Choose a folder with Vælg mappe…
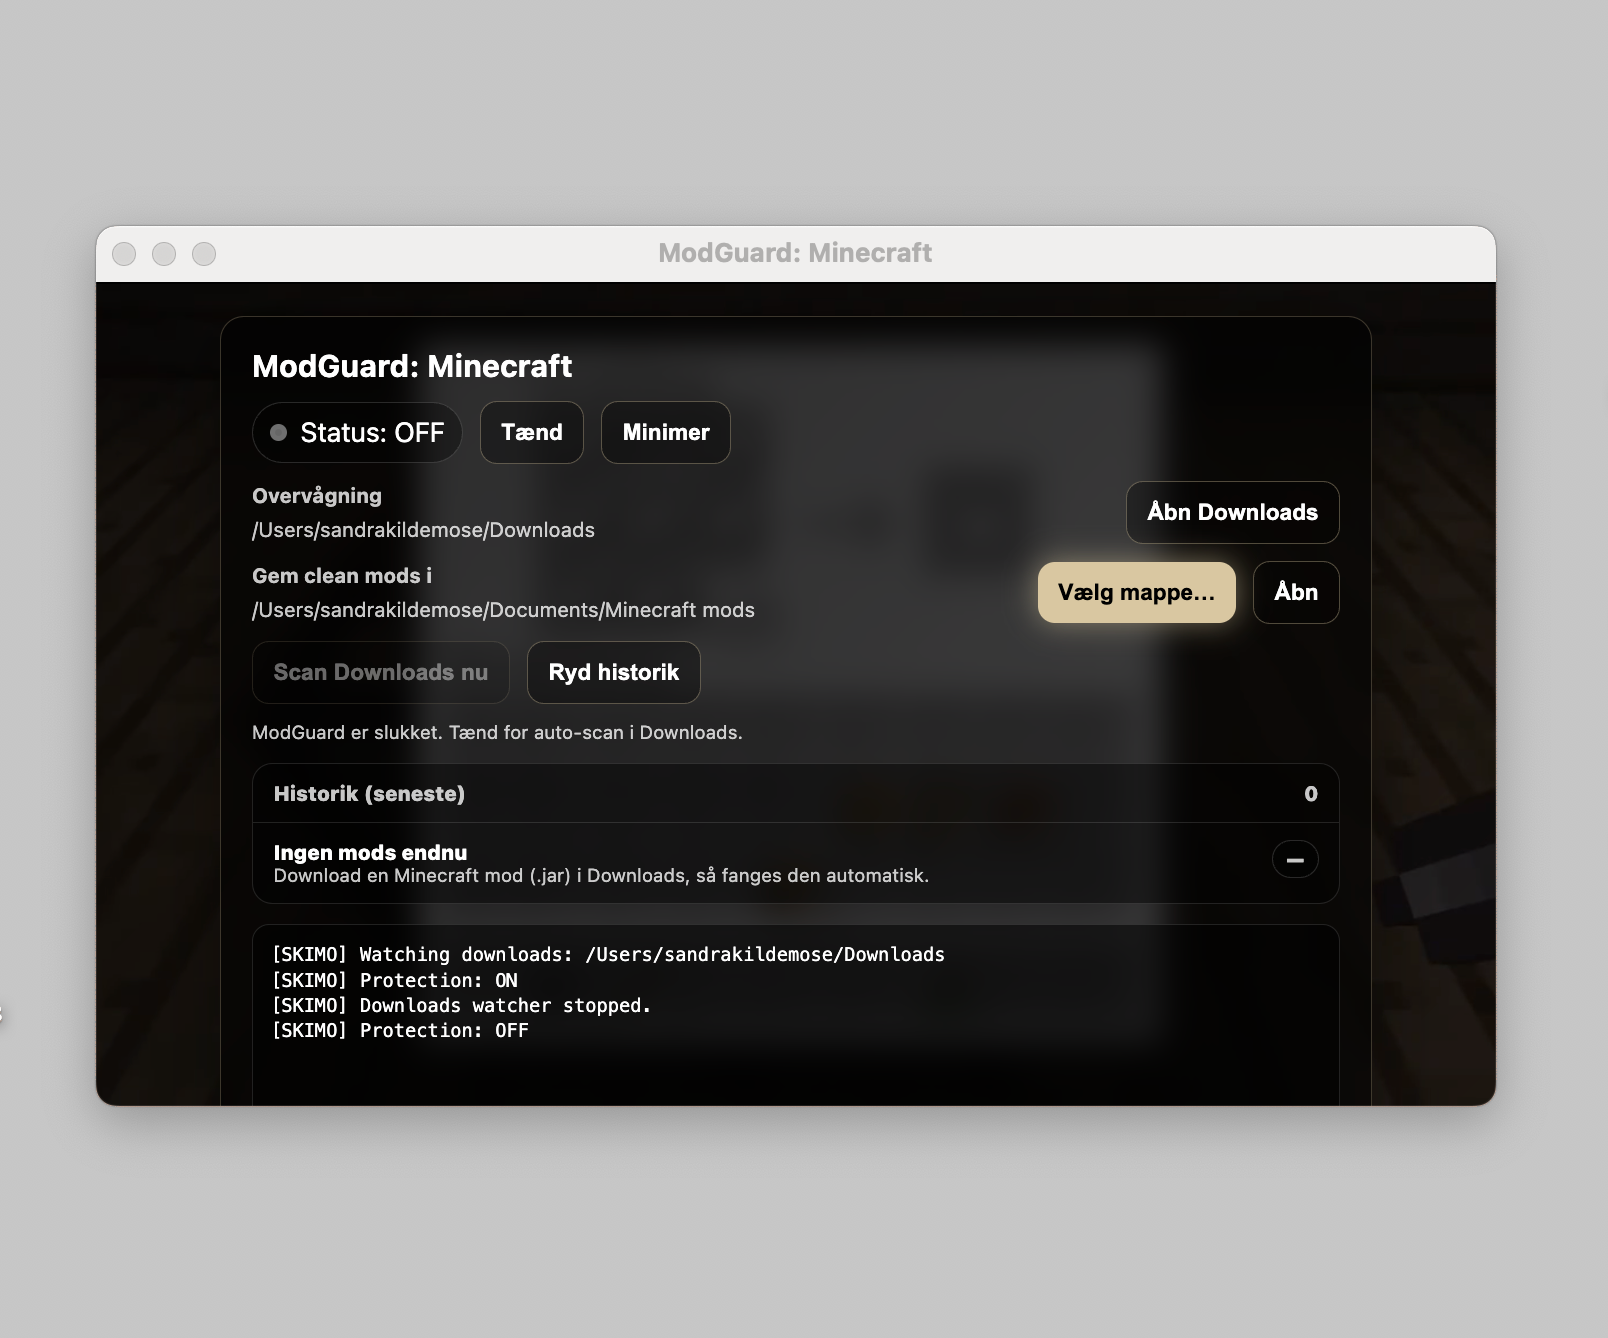 [x=1137, y=592]
